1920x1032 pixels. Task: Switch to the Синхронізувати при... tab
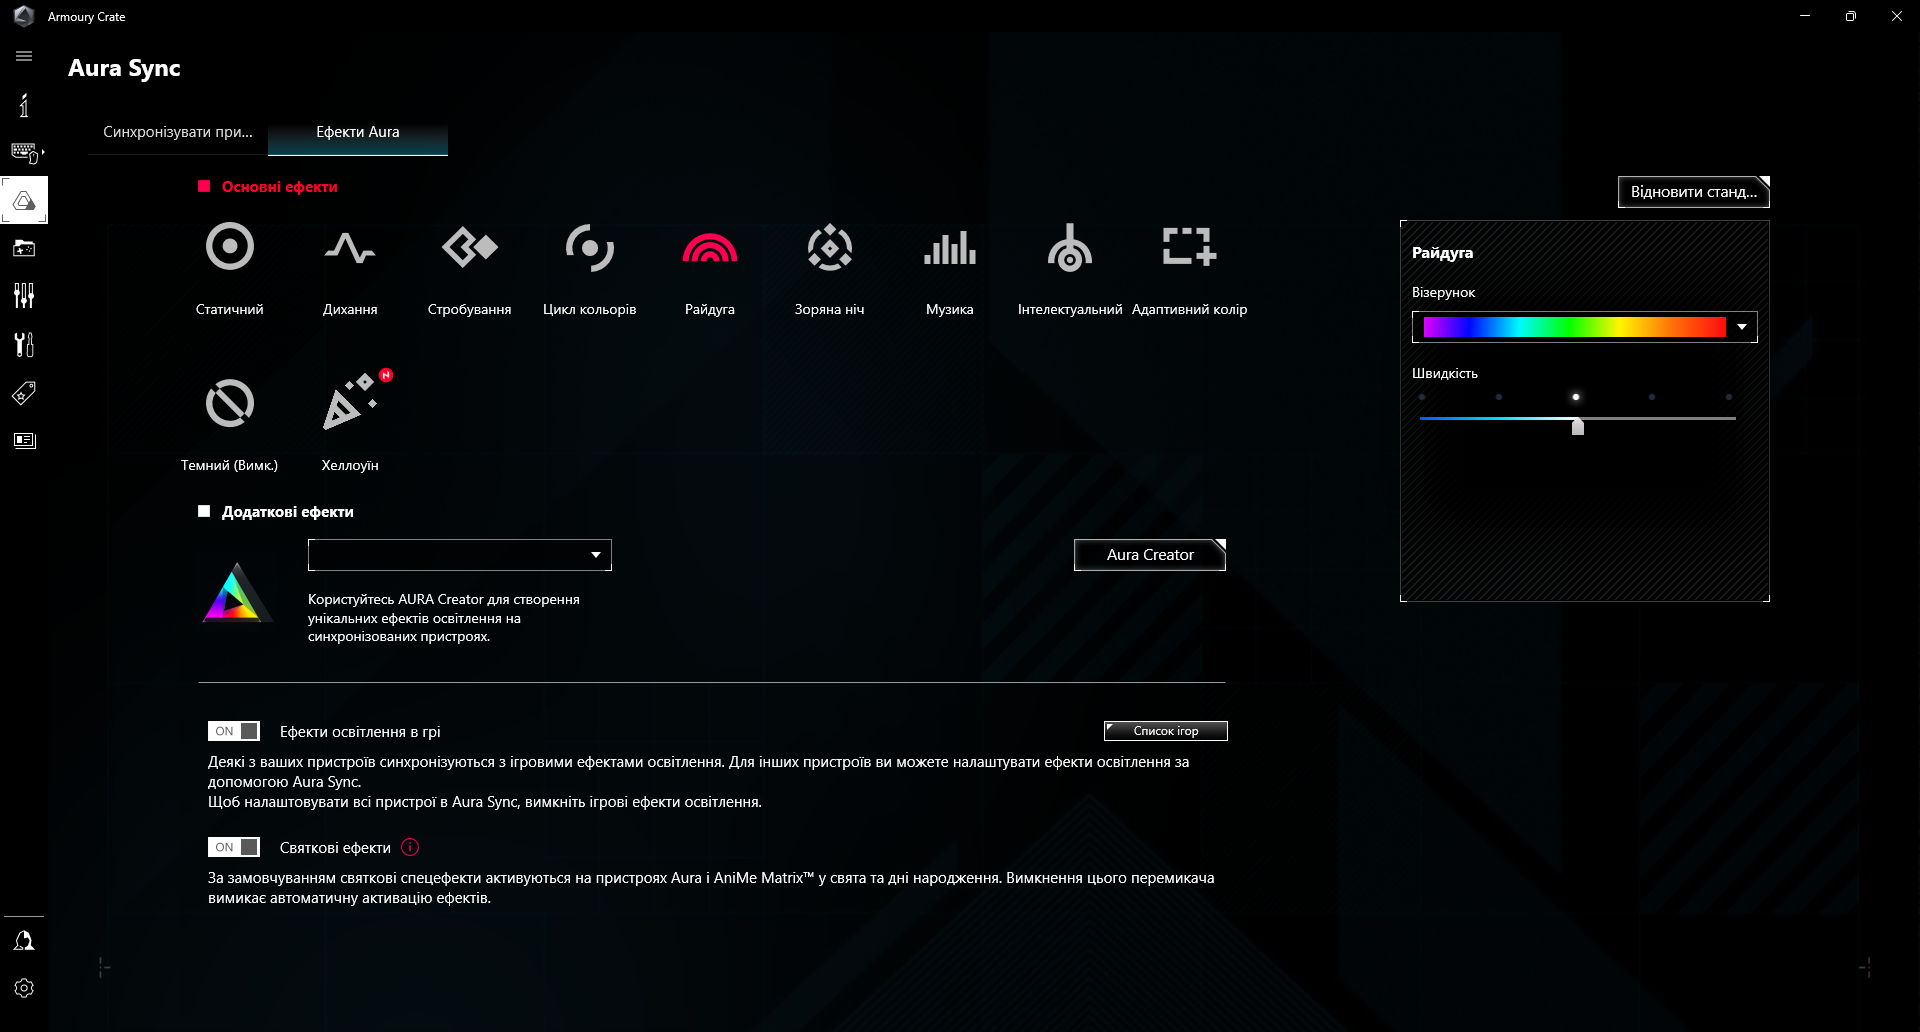(178, 131)
